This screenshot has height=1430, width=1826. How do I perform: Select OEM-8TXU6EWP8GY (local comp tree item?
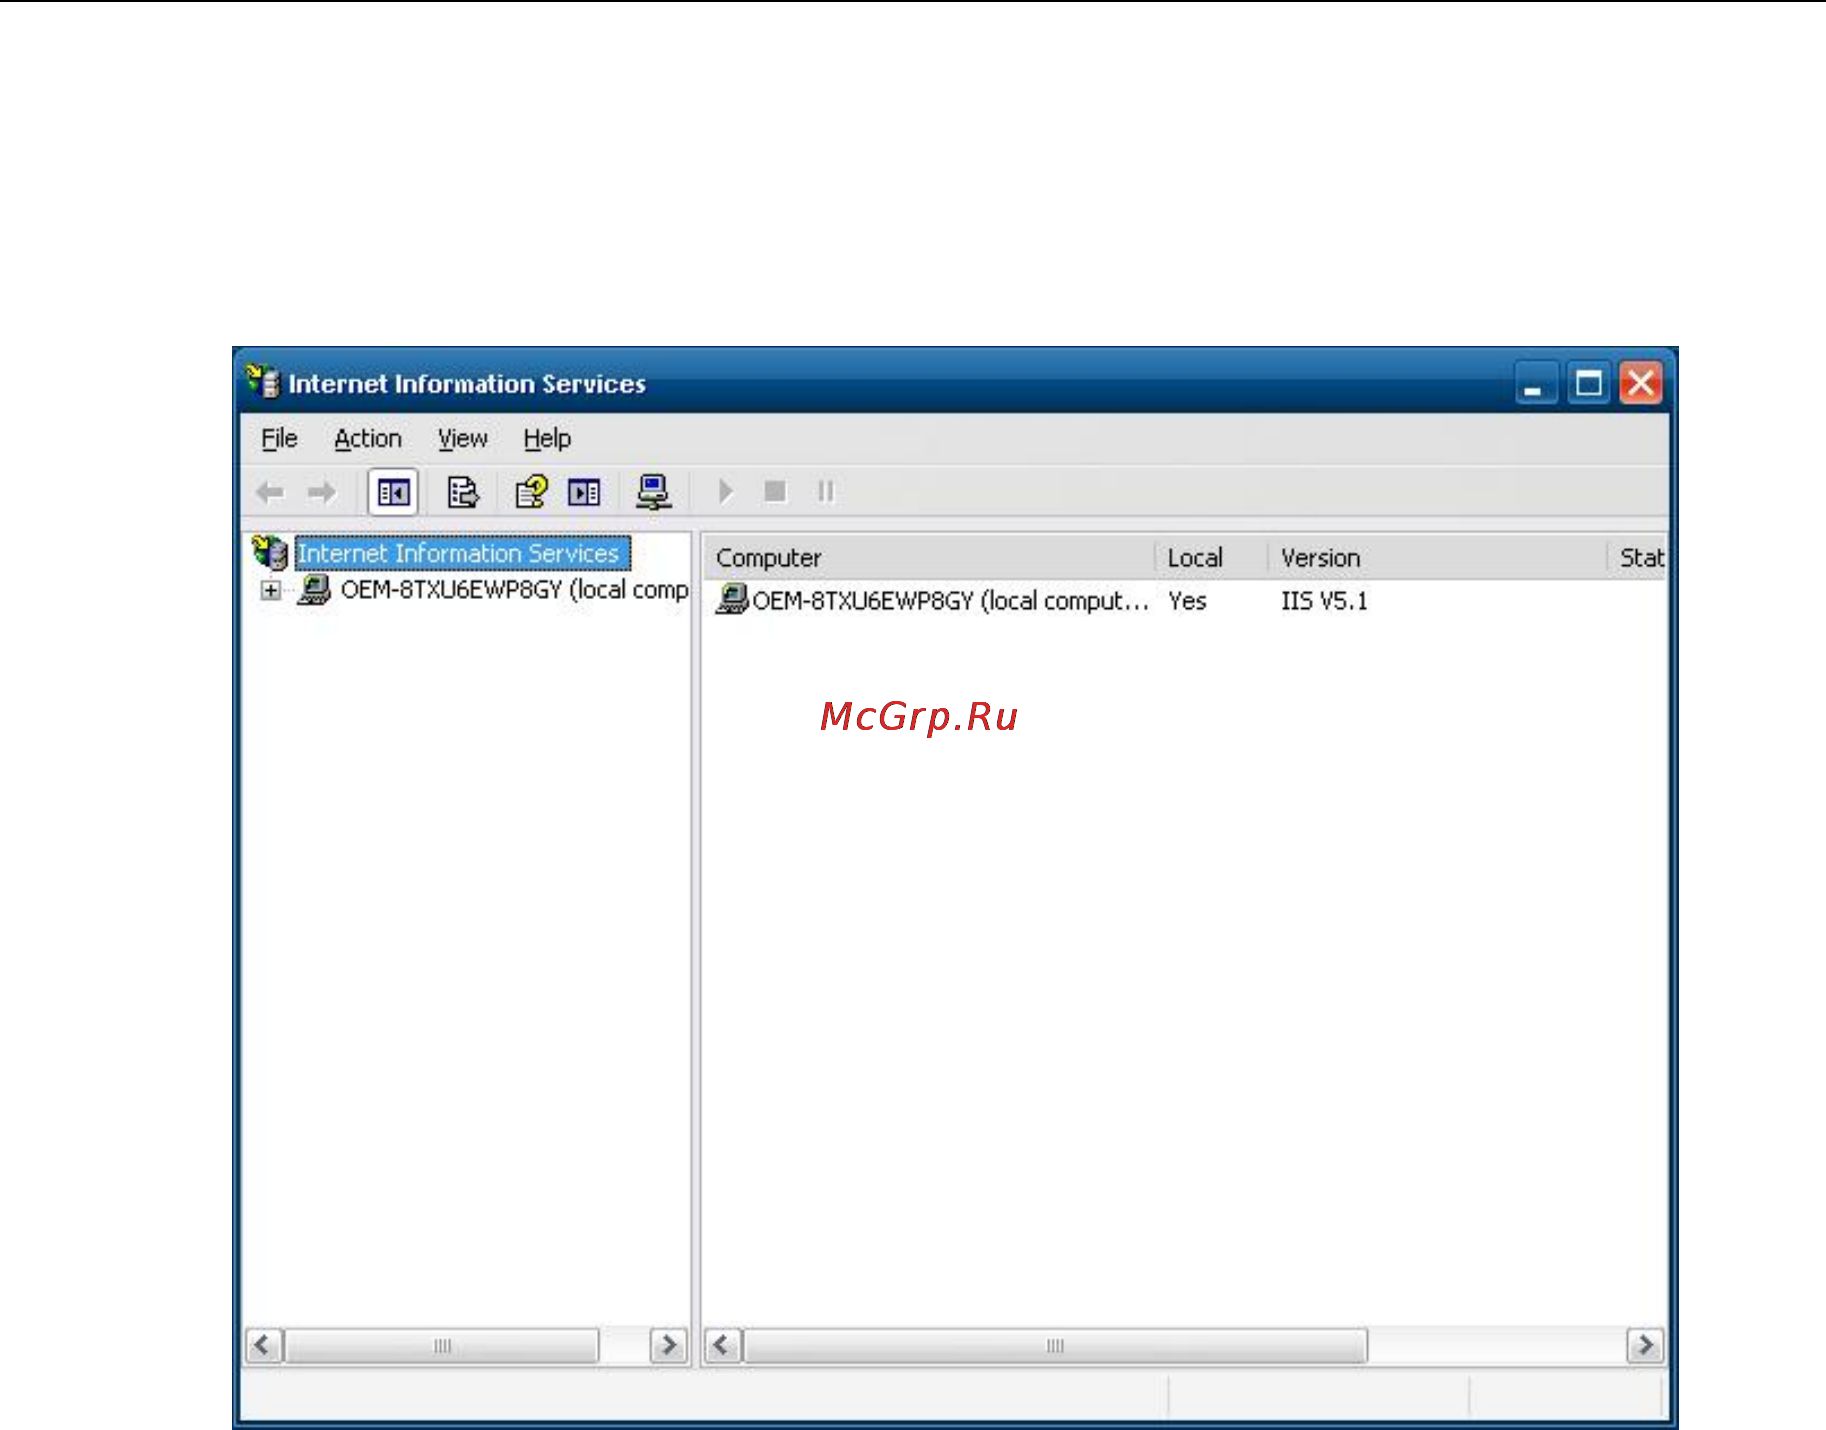tap(514, 589)
